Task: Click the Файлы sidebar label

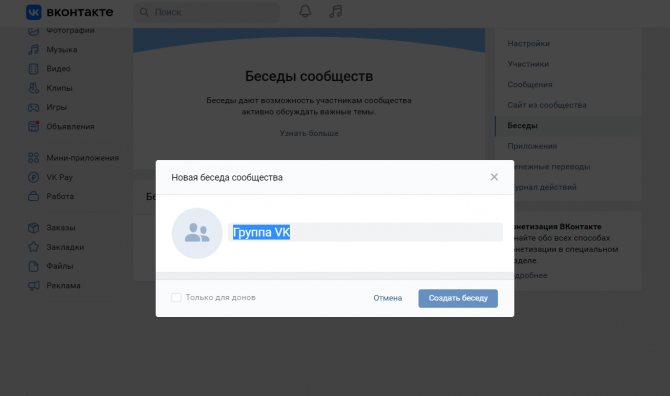Action: click(x=60, y=266)
